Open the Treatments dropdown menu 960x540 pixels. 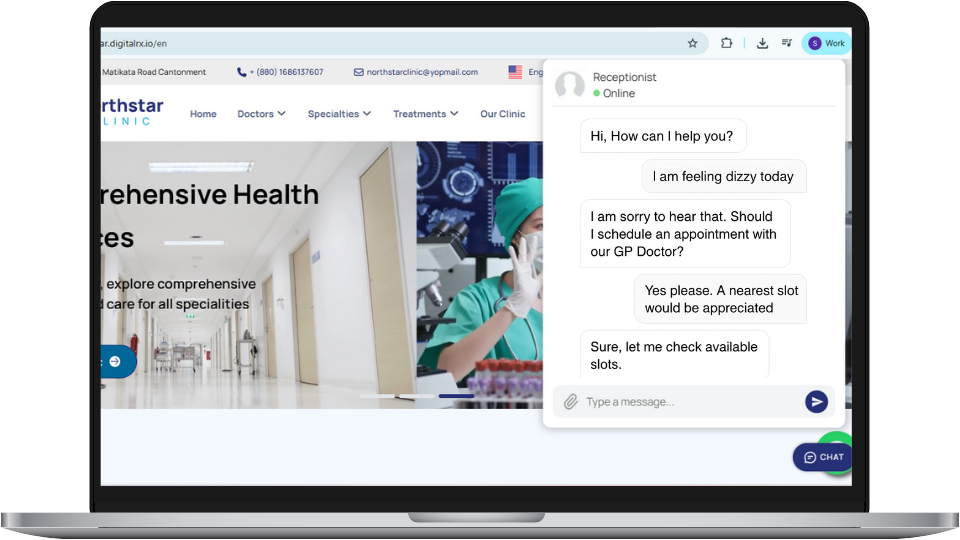(425, 114)
